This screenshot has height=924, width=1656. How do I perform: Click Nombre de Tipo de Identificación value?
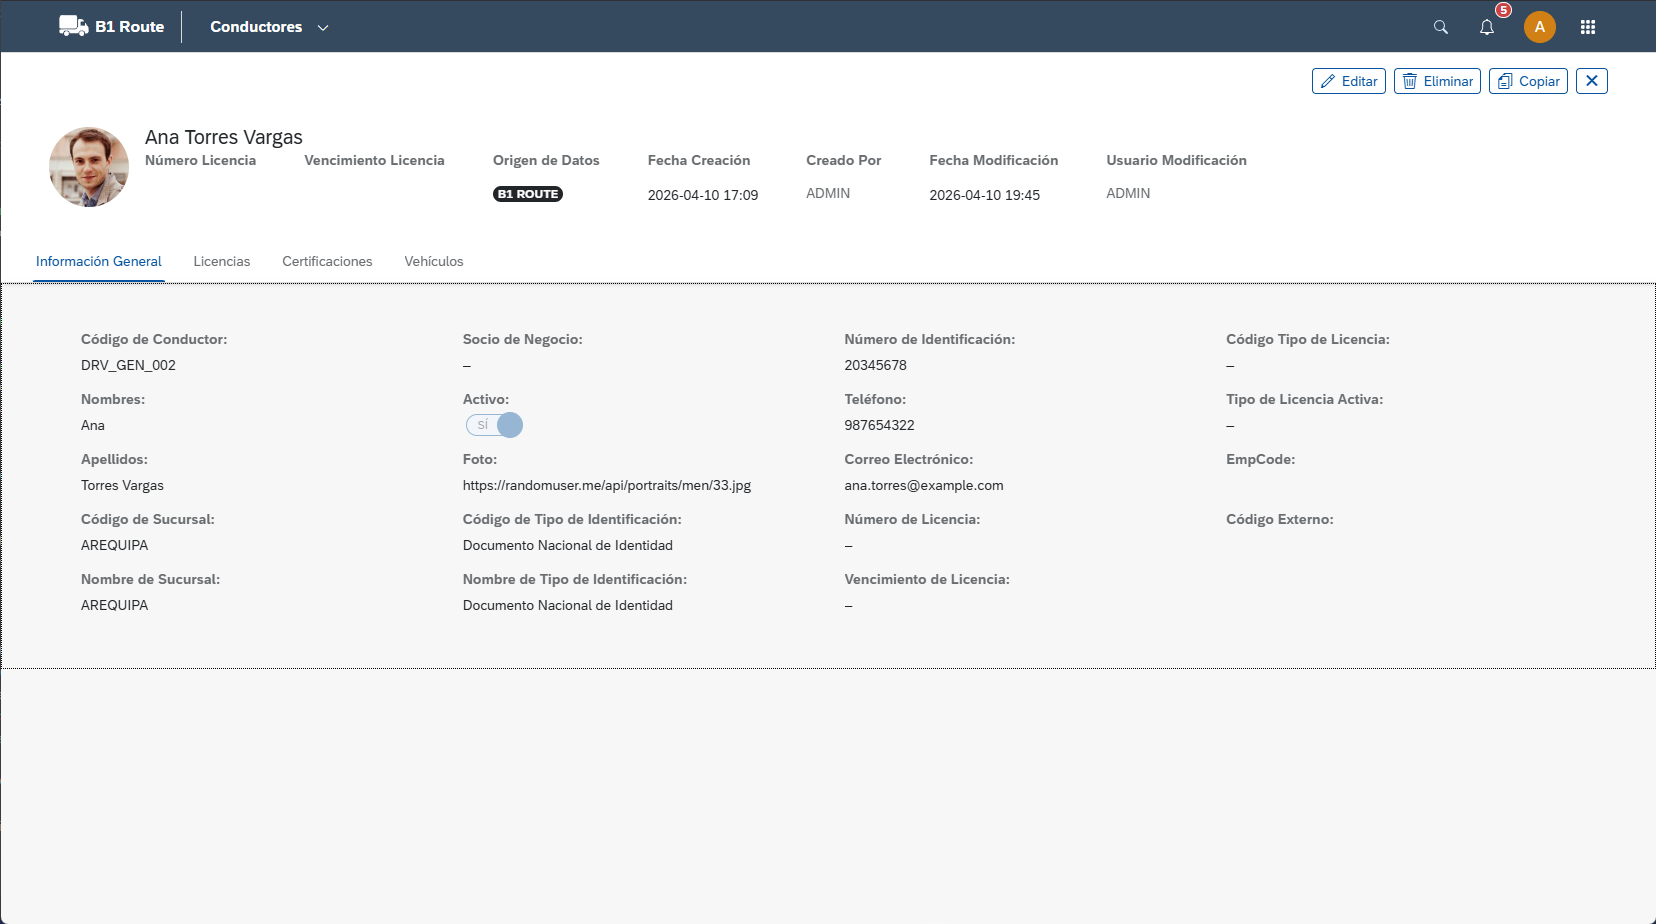point(568,605)
